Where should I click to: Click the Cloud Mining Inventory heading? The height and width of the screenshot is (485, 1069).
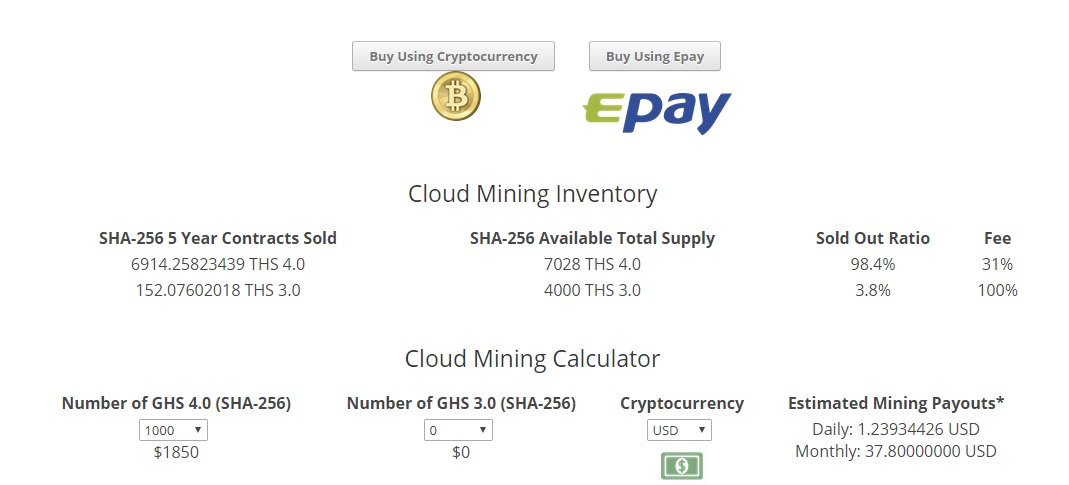532,194
